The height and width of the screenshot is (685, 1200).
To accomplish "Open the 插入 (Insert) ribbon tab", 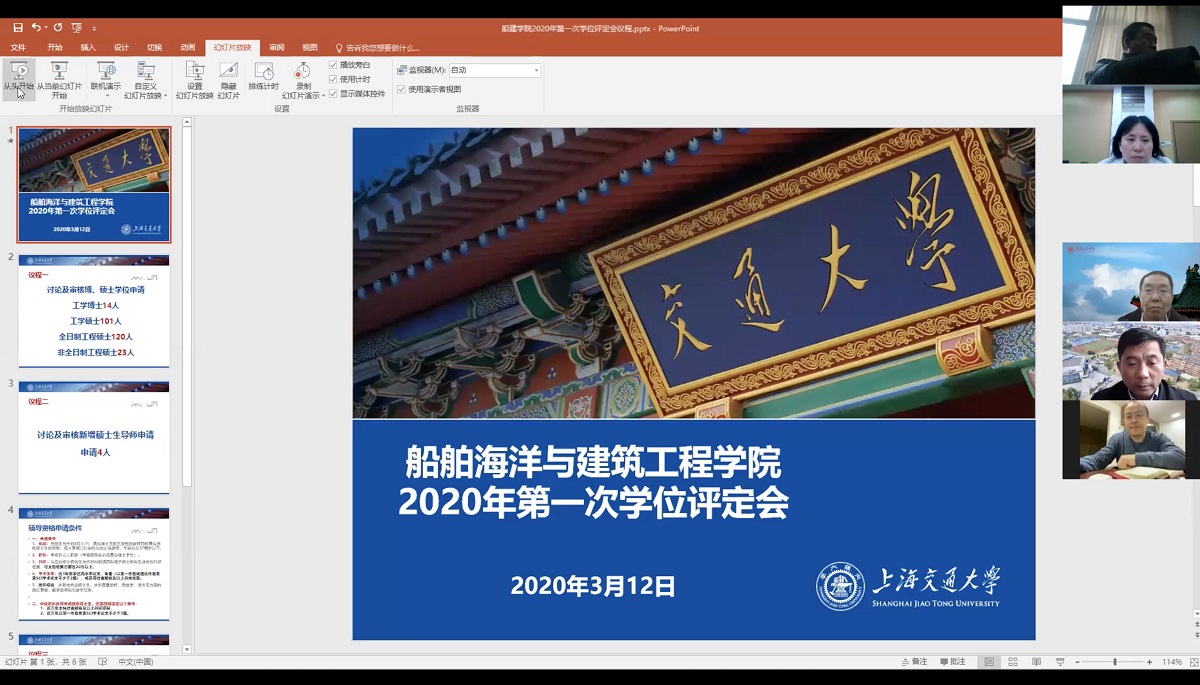I will (x=88, y=47).
